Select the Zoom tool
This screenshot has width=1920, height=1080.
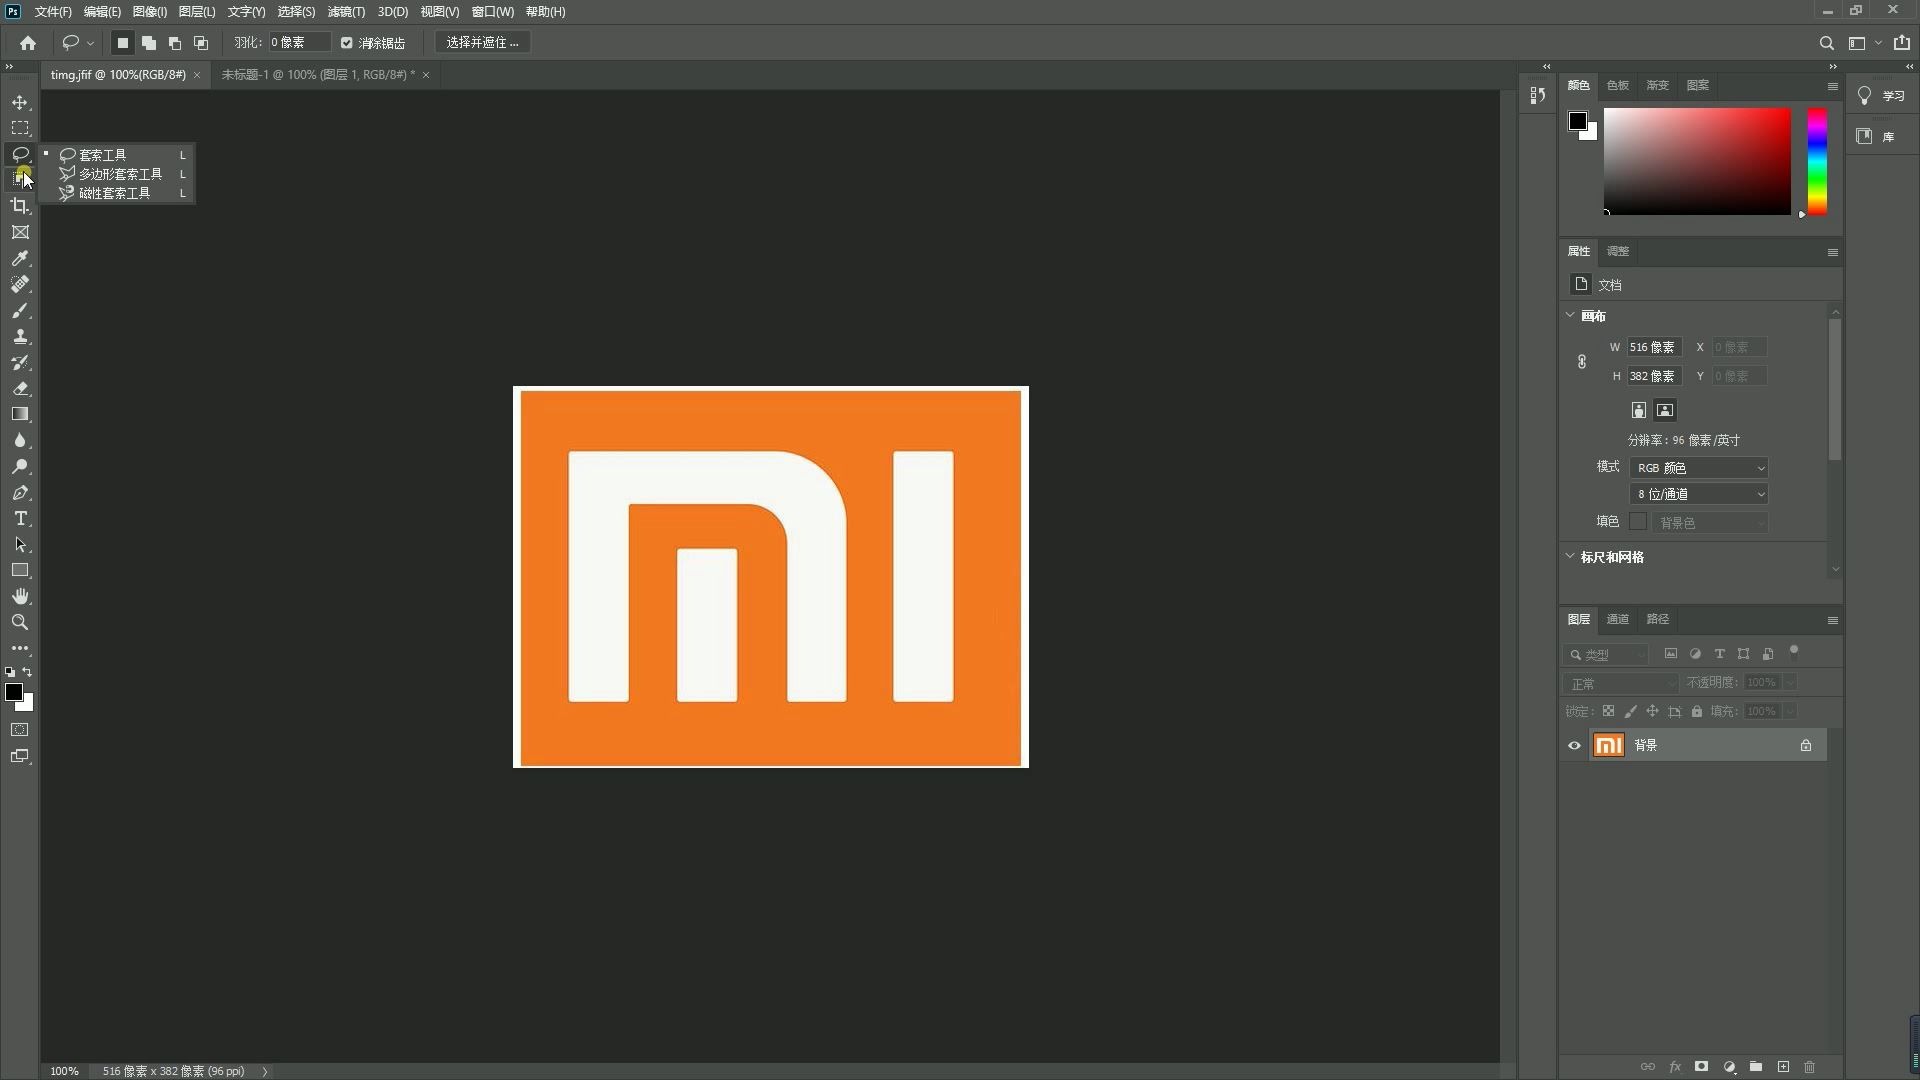[20, 622]
